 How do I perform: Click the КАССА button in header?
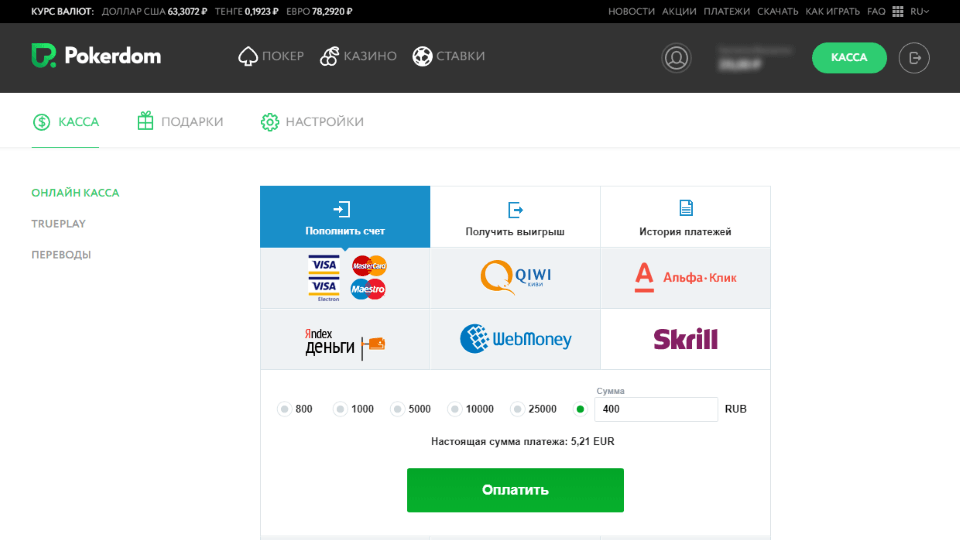coord(849,58)
